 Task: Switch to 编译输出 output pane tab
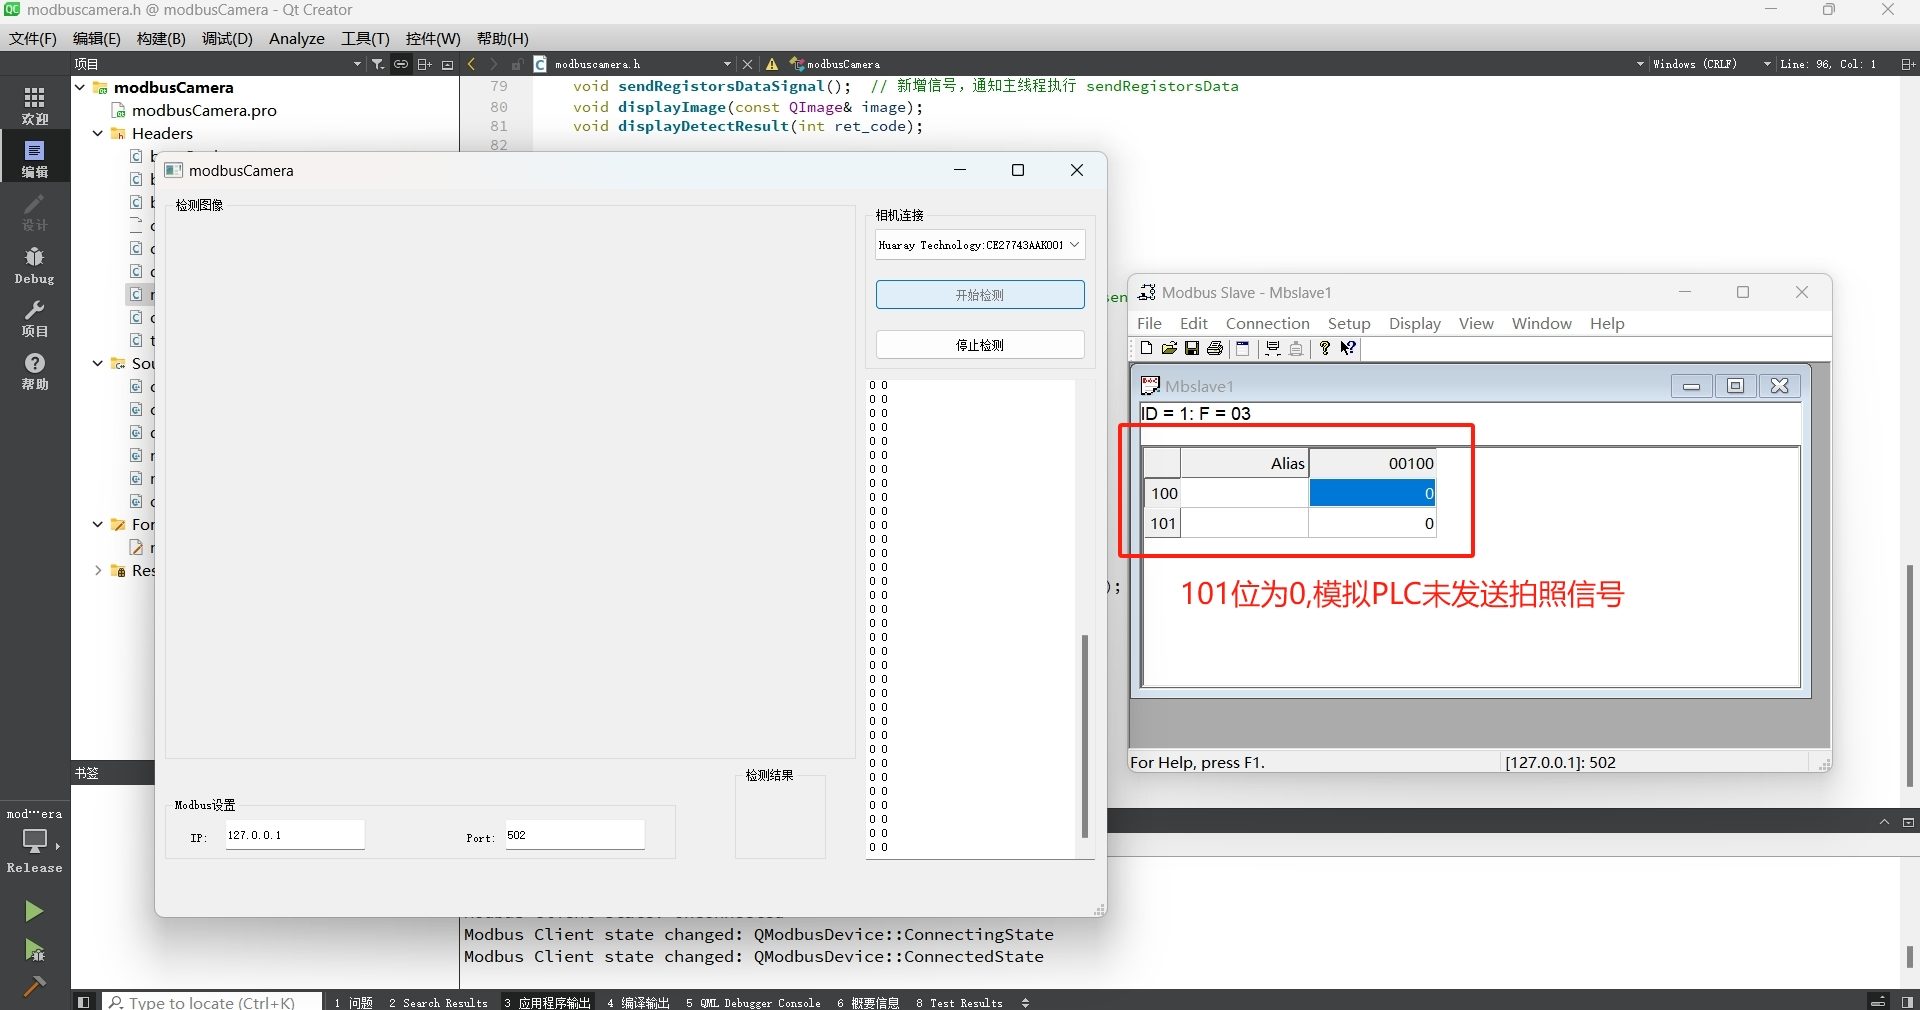pyautogui.click(x=638, y=1002)
